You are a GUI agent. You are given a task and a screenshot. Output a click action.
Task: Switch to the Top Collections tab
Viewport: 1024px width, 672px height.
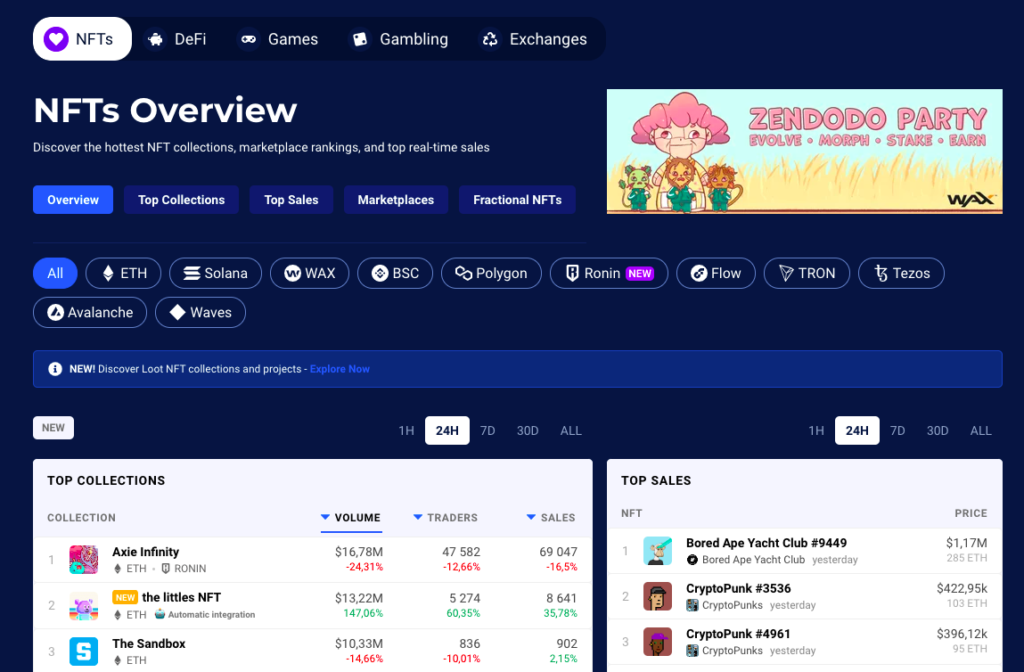point(181,200)
